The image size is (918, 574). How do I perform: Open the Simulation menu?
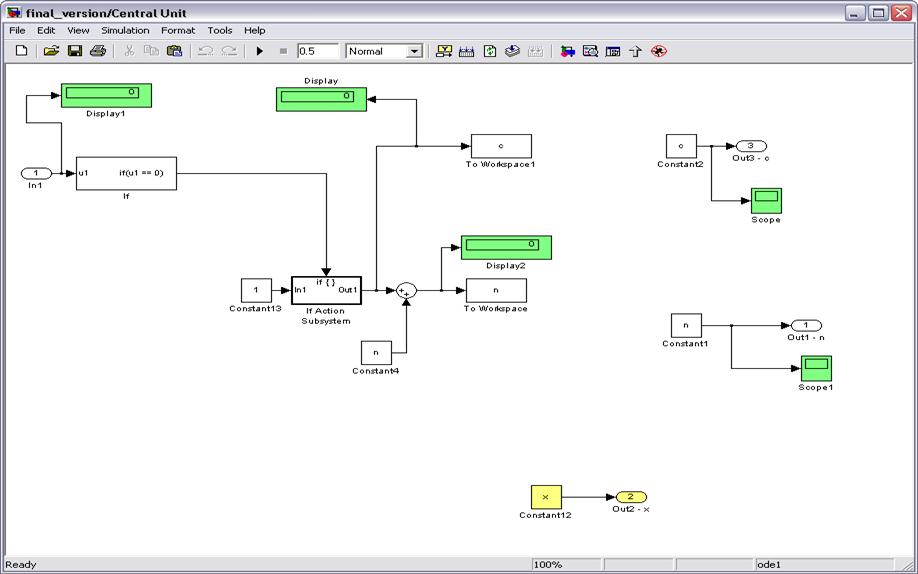(125, 30)
